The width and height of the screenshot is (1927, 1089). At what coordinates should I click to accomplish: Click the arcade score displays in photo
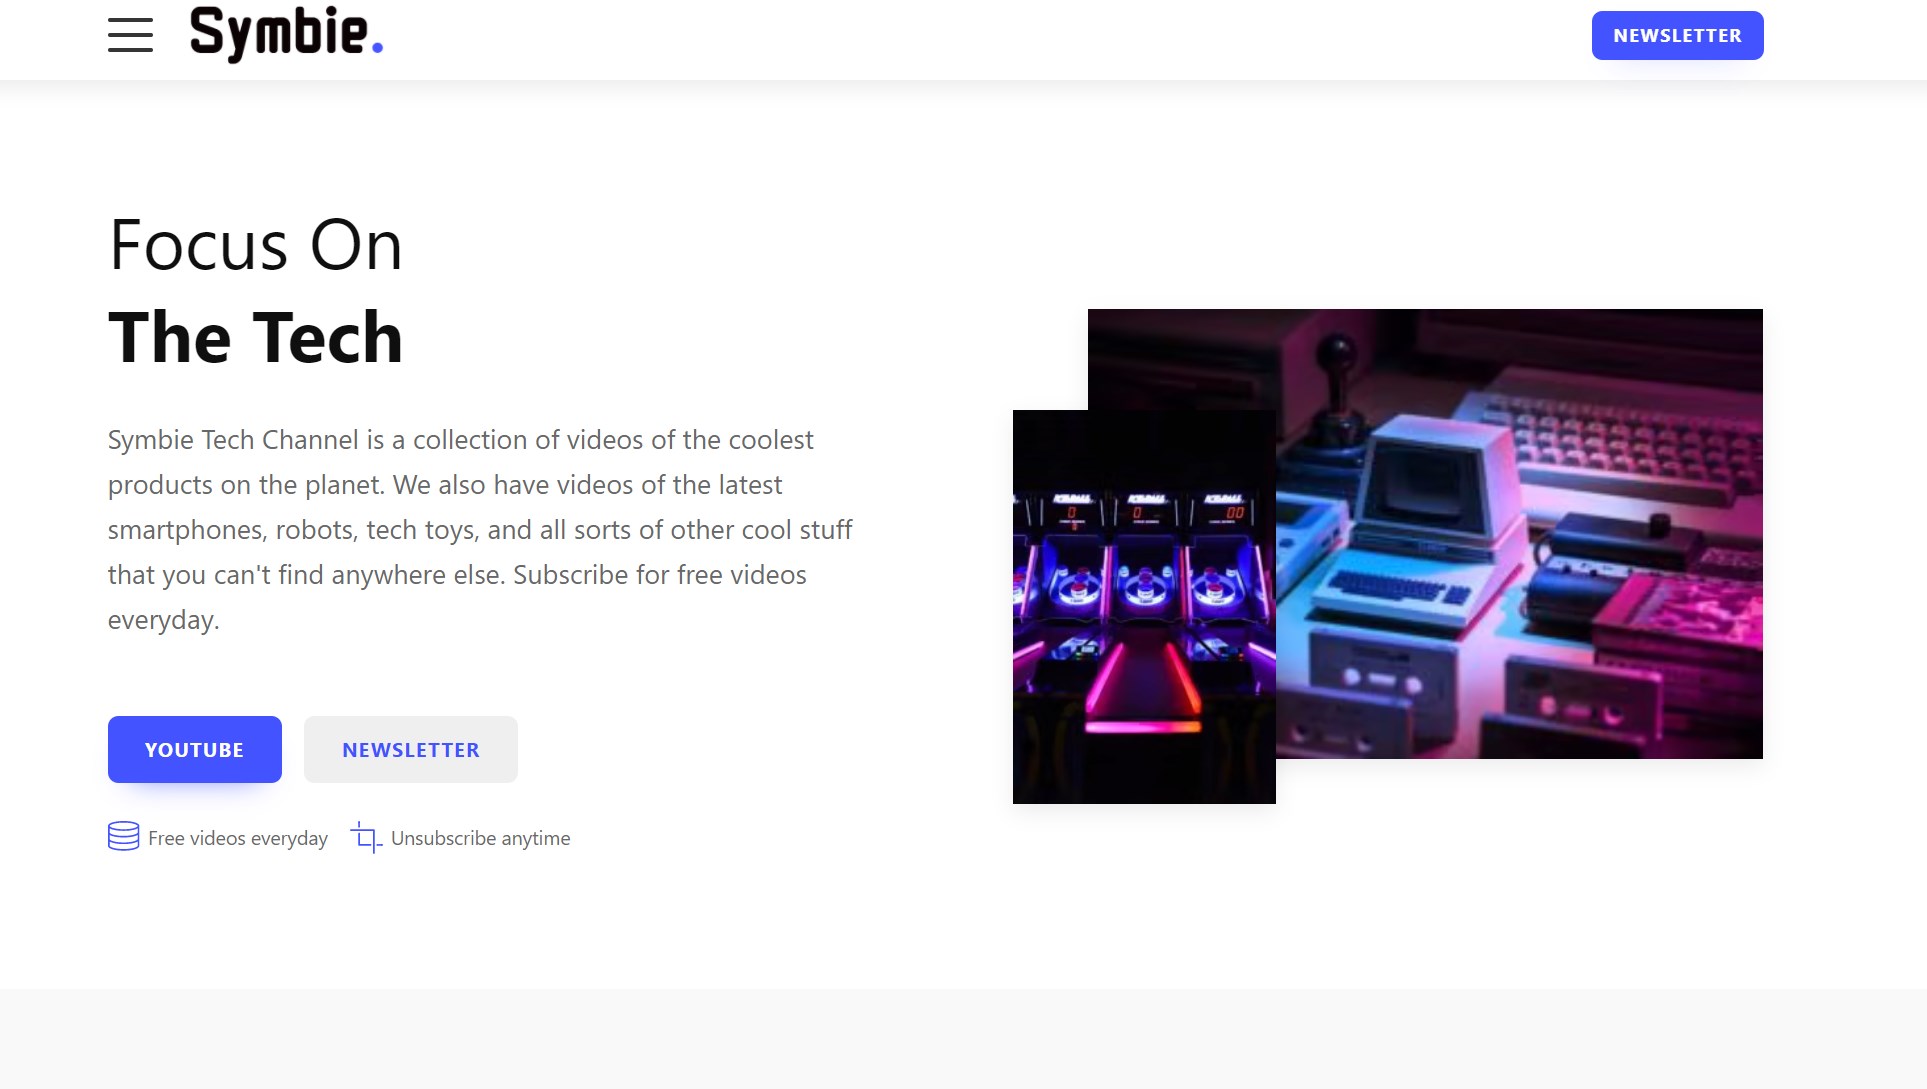pos(1145,509)
